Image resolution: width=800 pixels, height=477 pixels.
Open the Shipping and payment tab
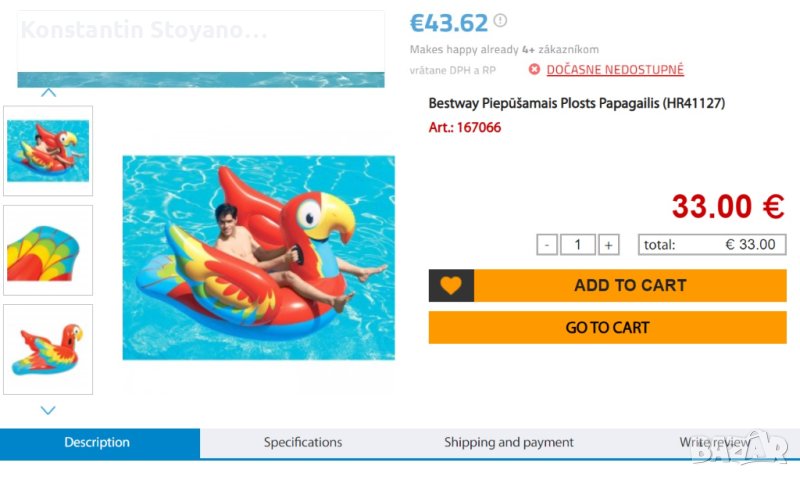point(509,443)
